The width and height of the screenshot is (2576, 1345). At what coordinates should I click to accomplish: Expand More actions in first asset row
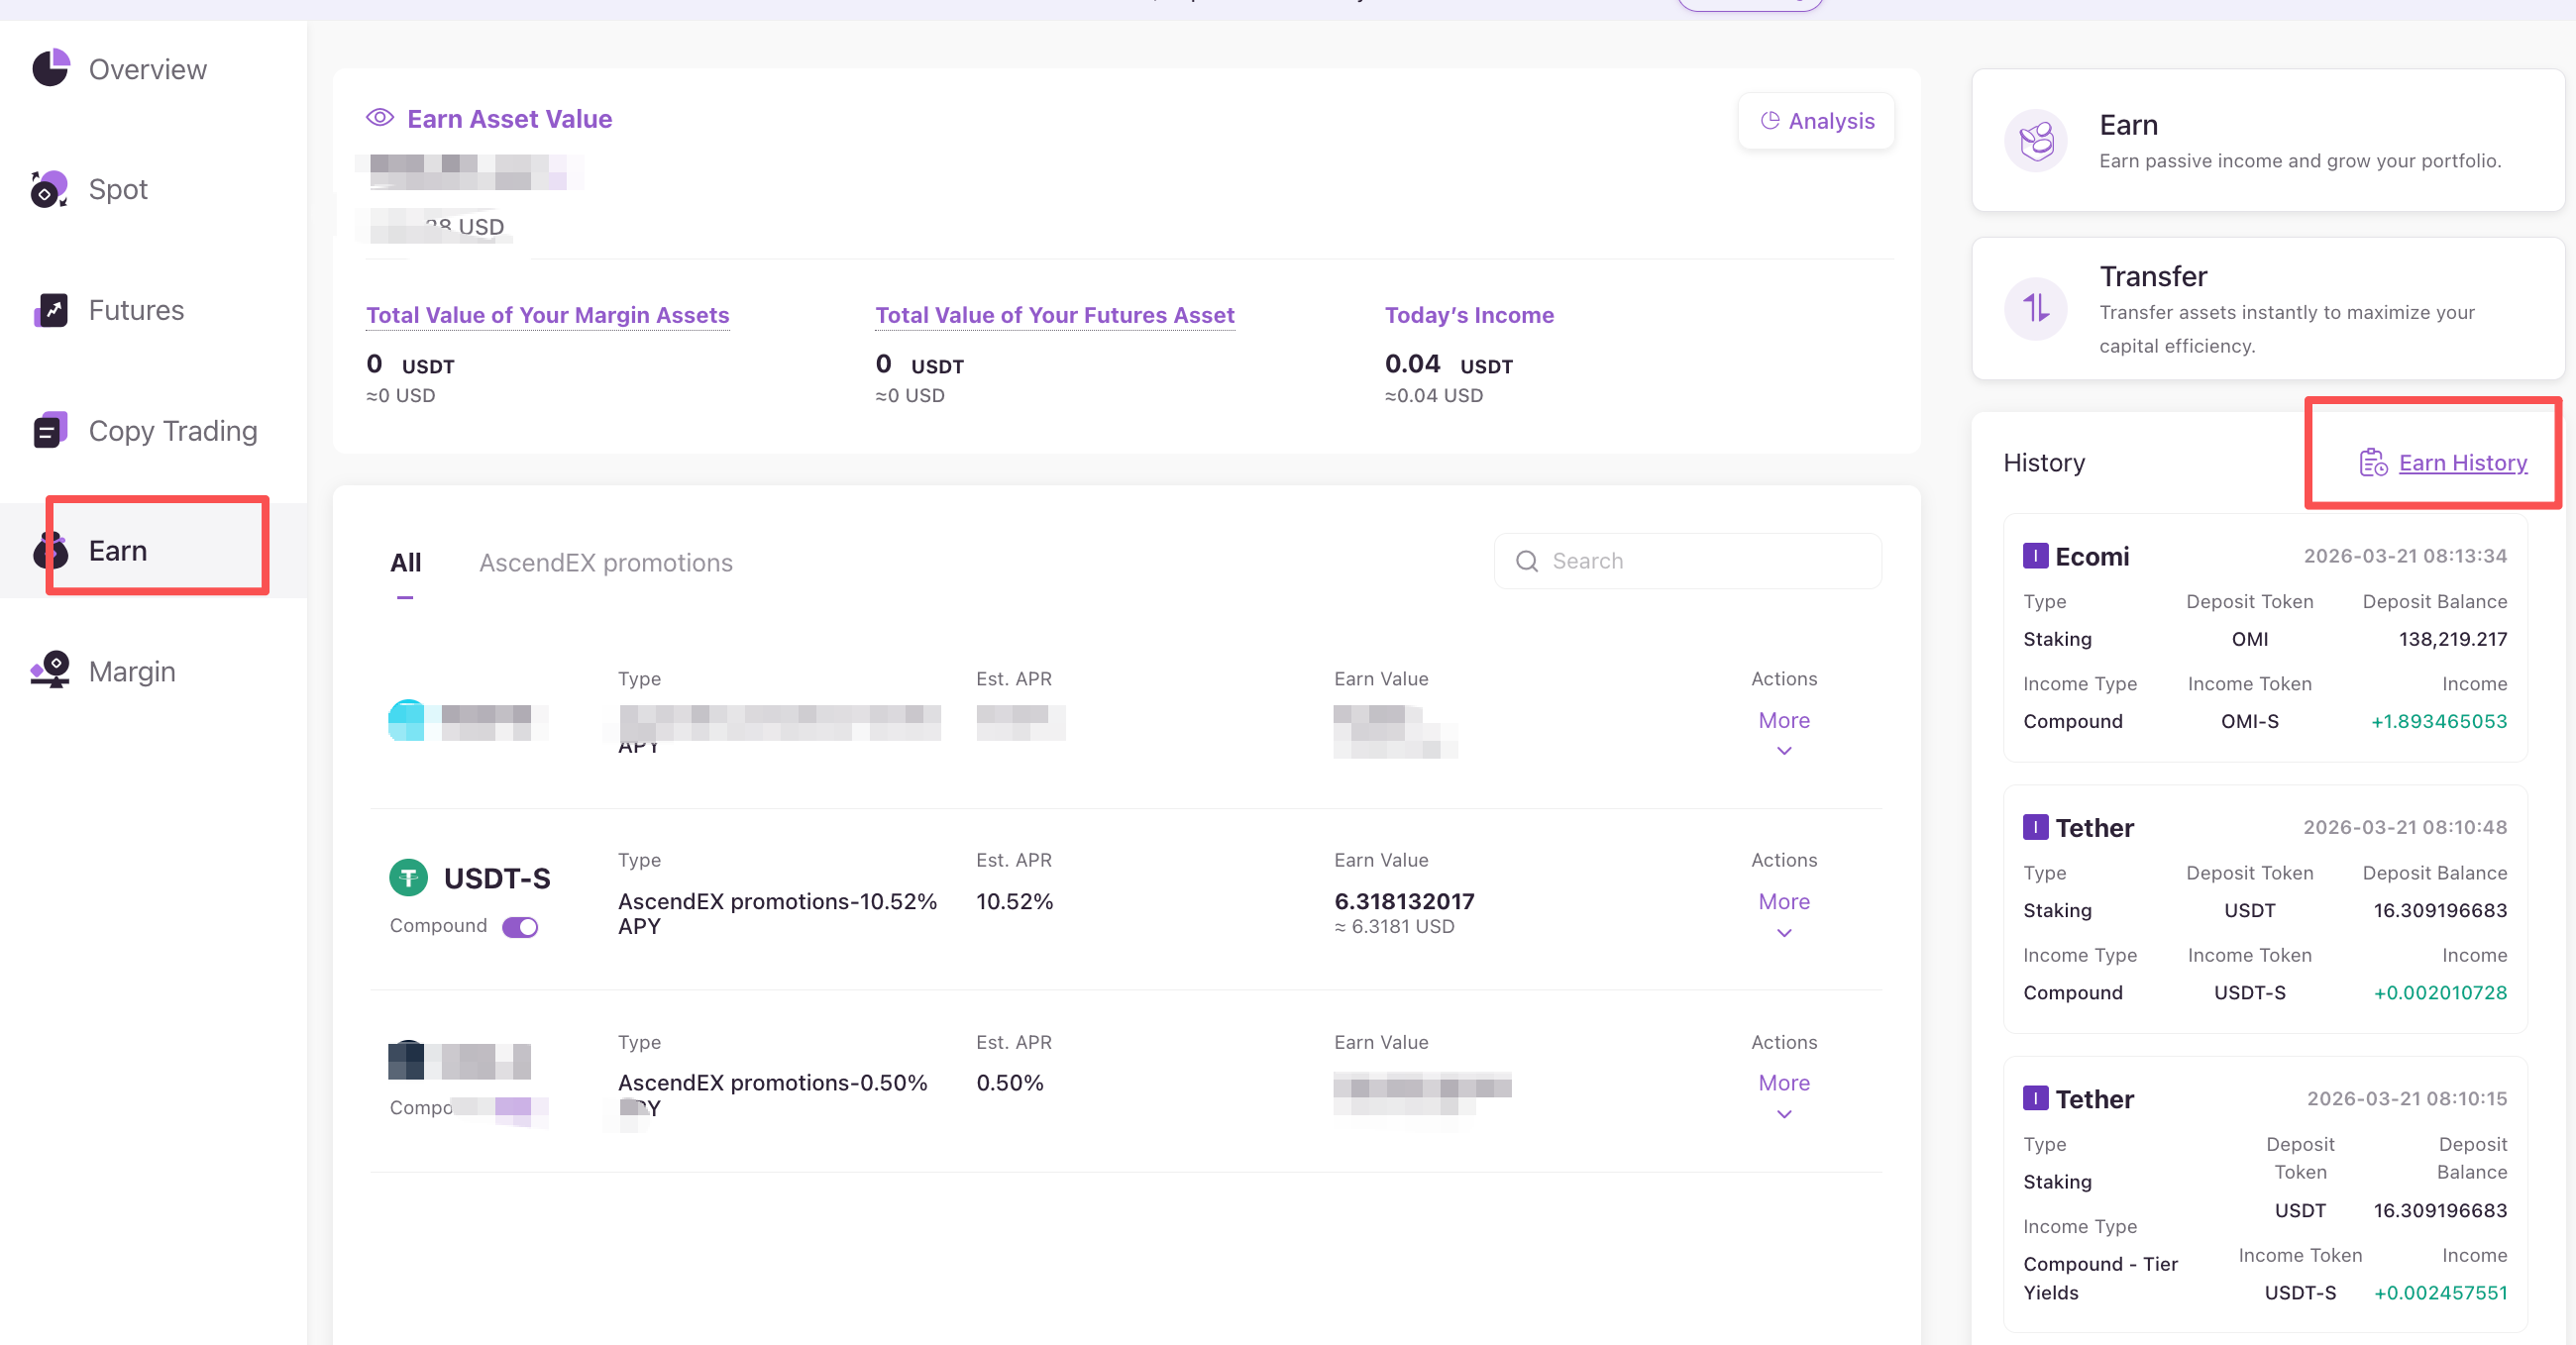point(1783,721)
